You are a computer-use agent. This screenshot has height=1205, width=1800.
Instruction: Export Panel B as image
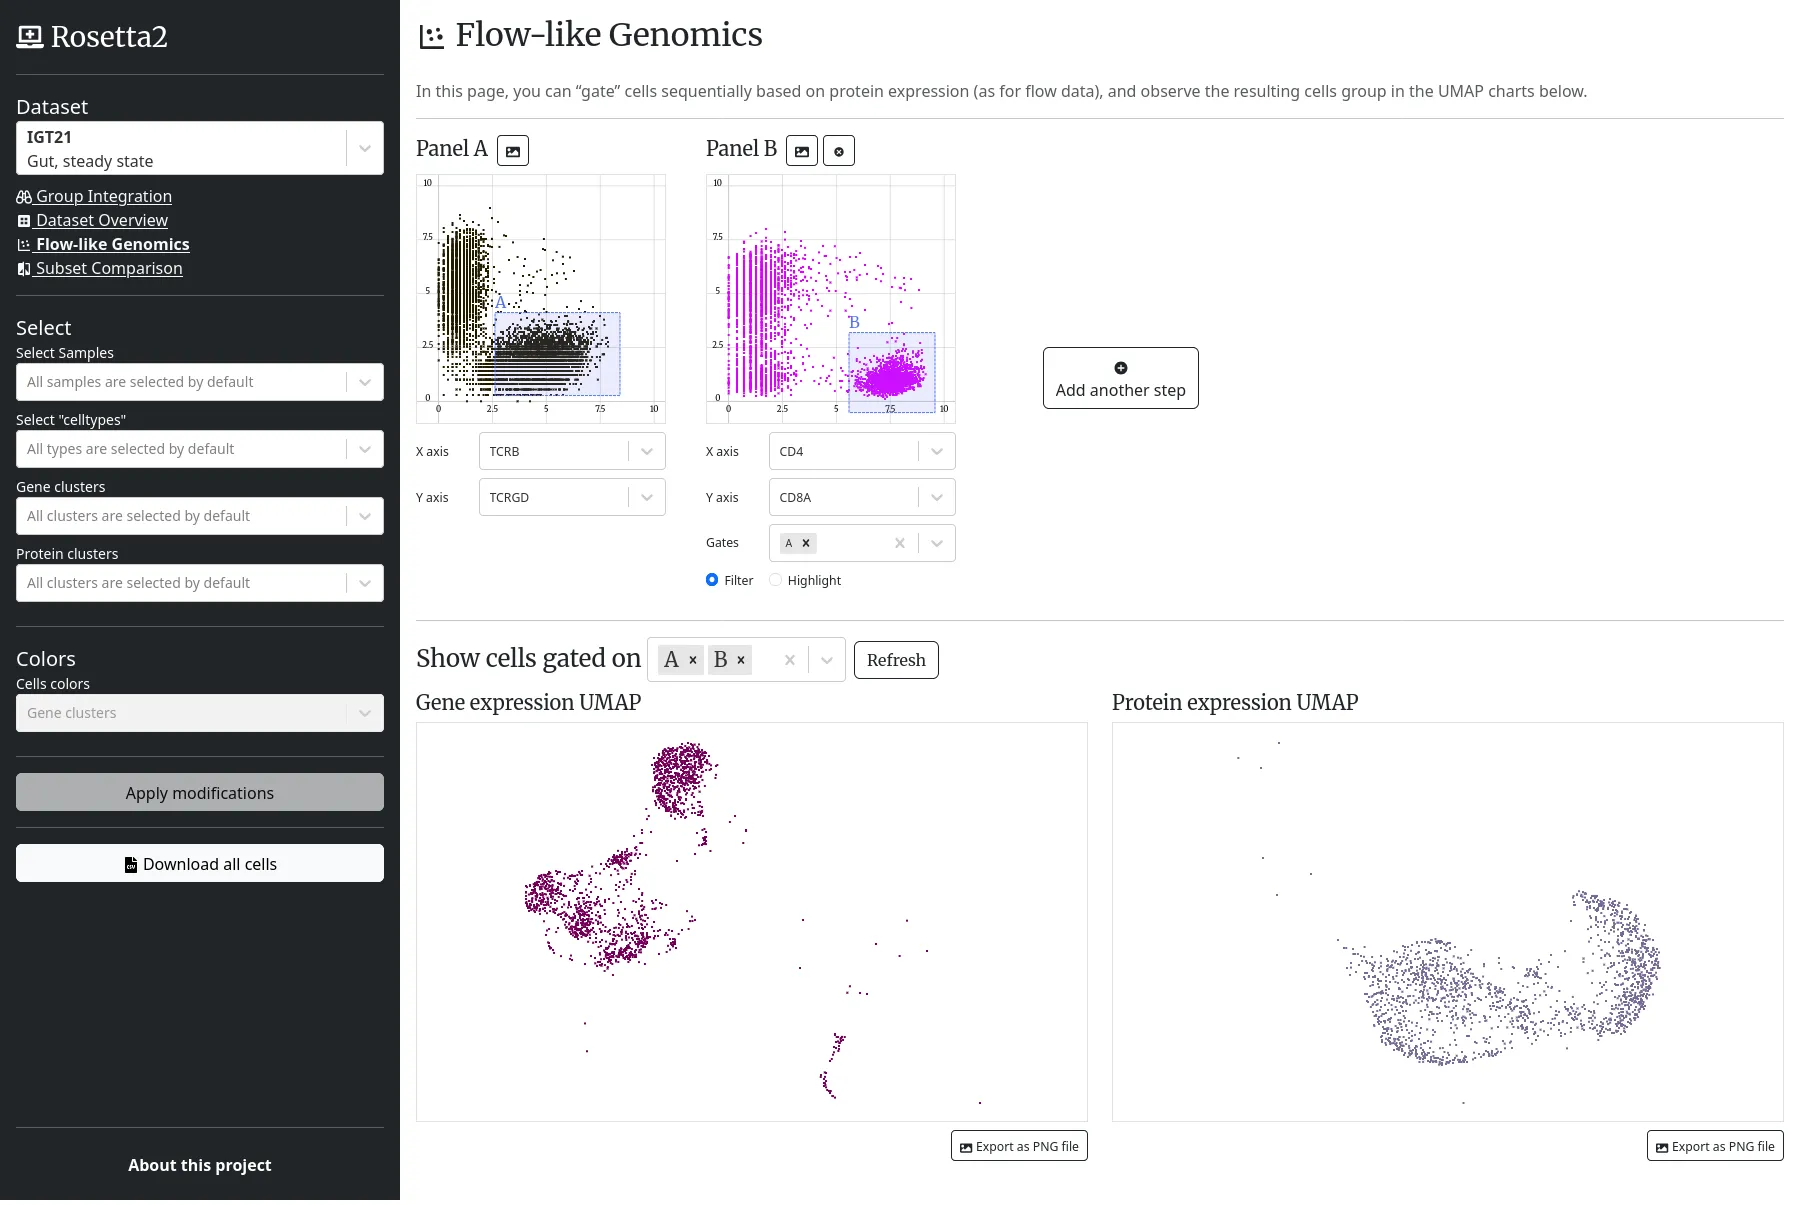coord(802,151)
